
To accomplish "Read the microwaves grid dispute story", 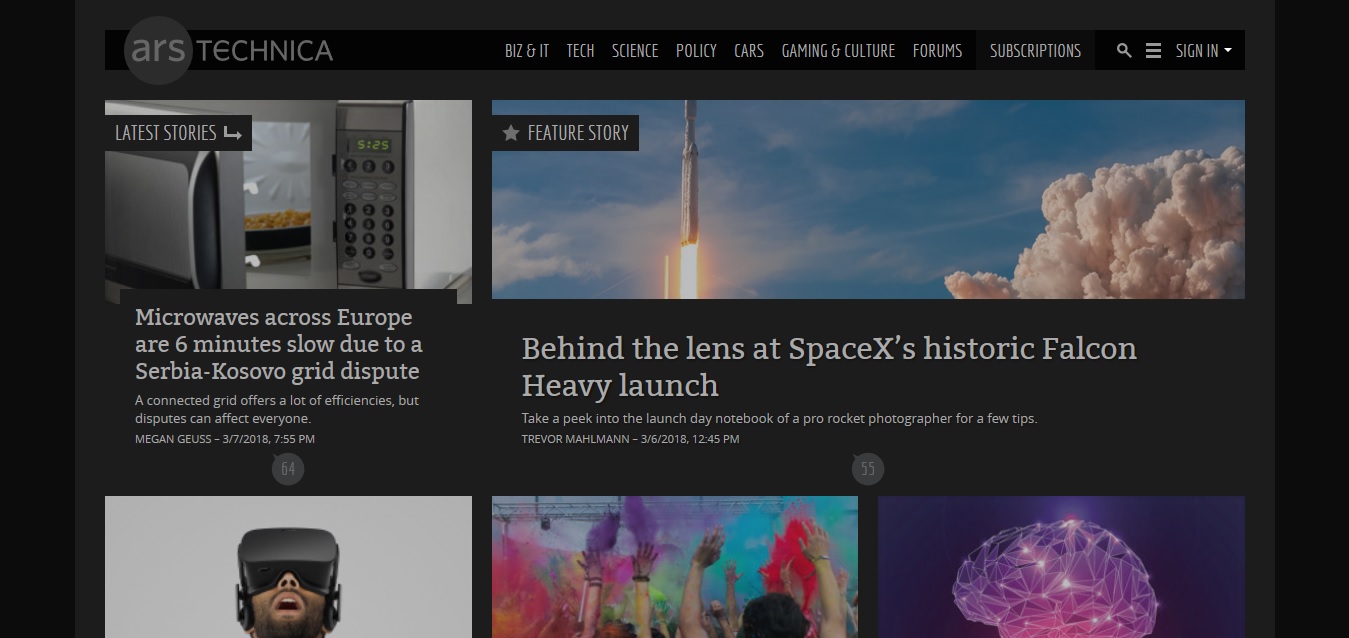I will [x=279, y=345].
